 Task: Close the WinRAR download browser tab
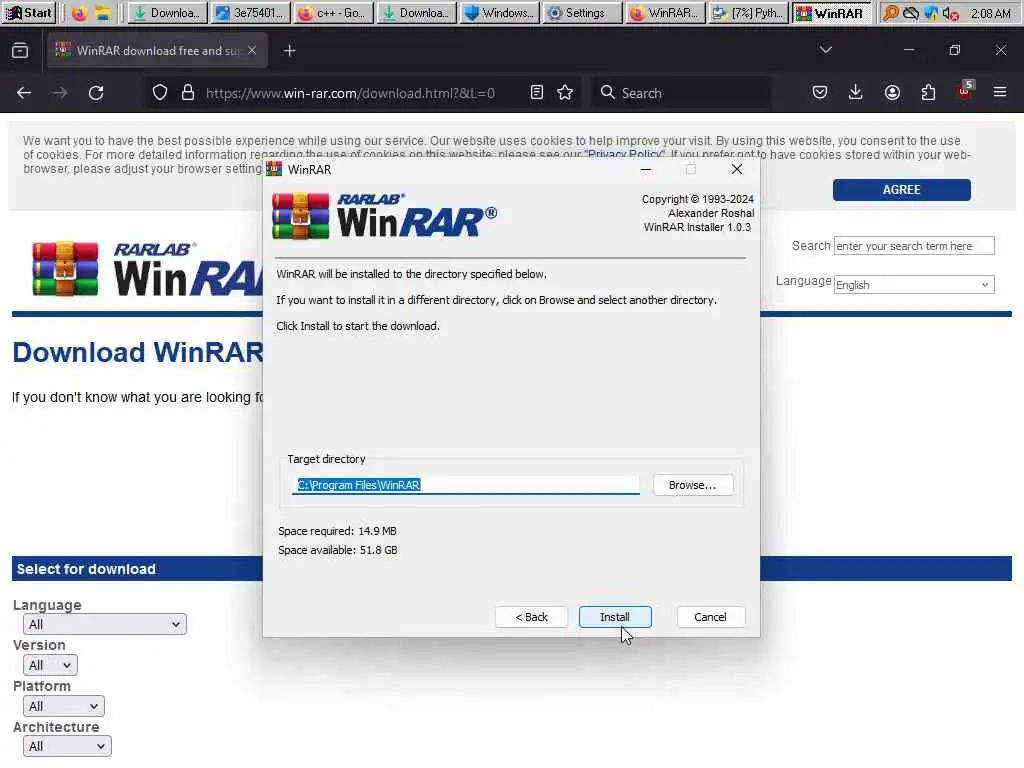(x=252, y=50)
